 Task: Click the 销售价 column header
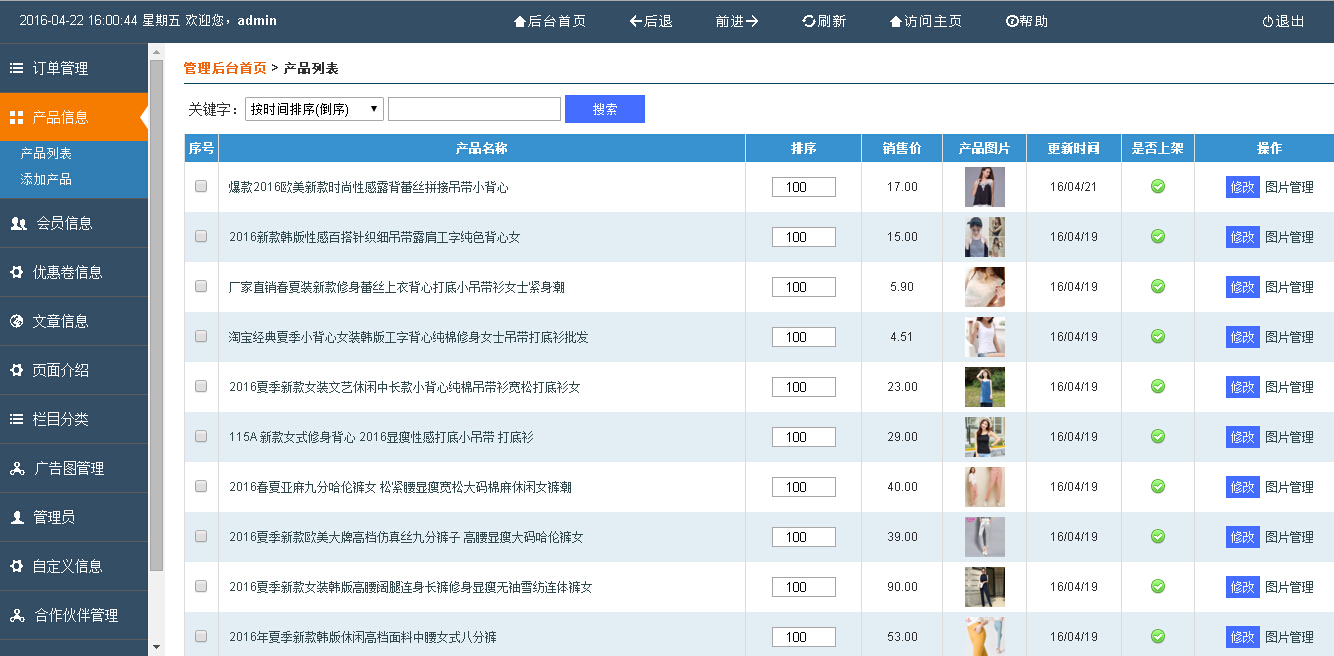(x=902, y=148)
